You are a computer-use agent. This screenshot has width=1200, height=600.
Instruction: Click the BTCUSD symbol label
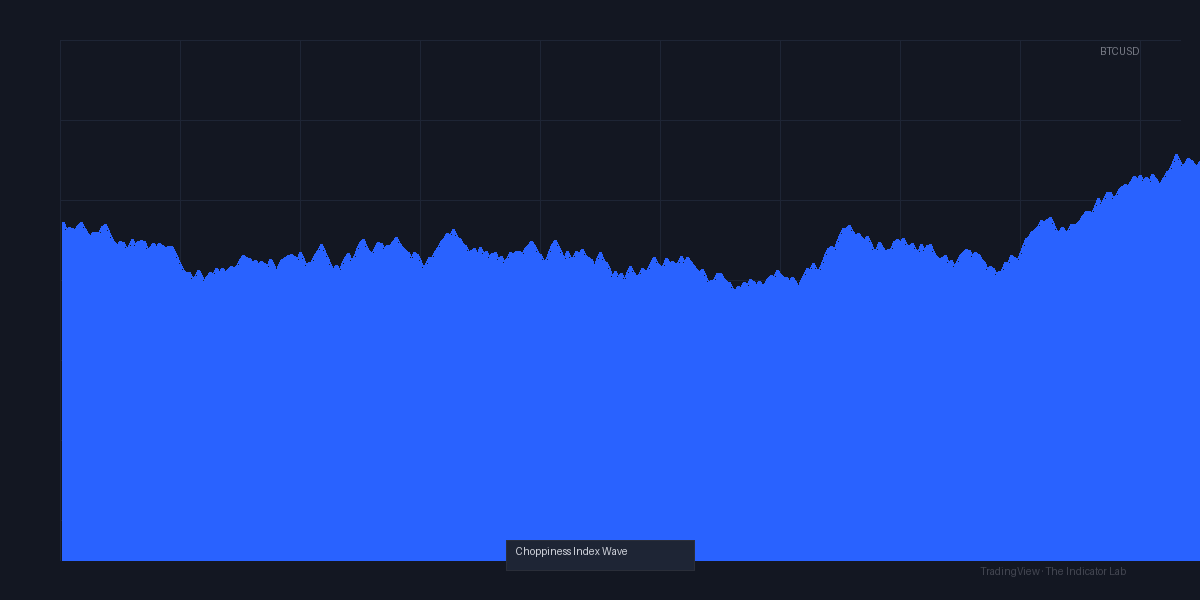[x=1119, y=51]
